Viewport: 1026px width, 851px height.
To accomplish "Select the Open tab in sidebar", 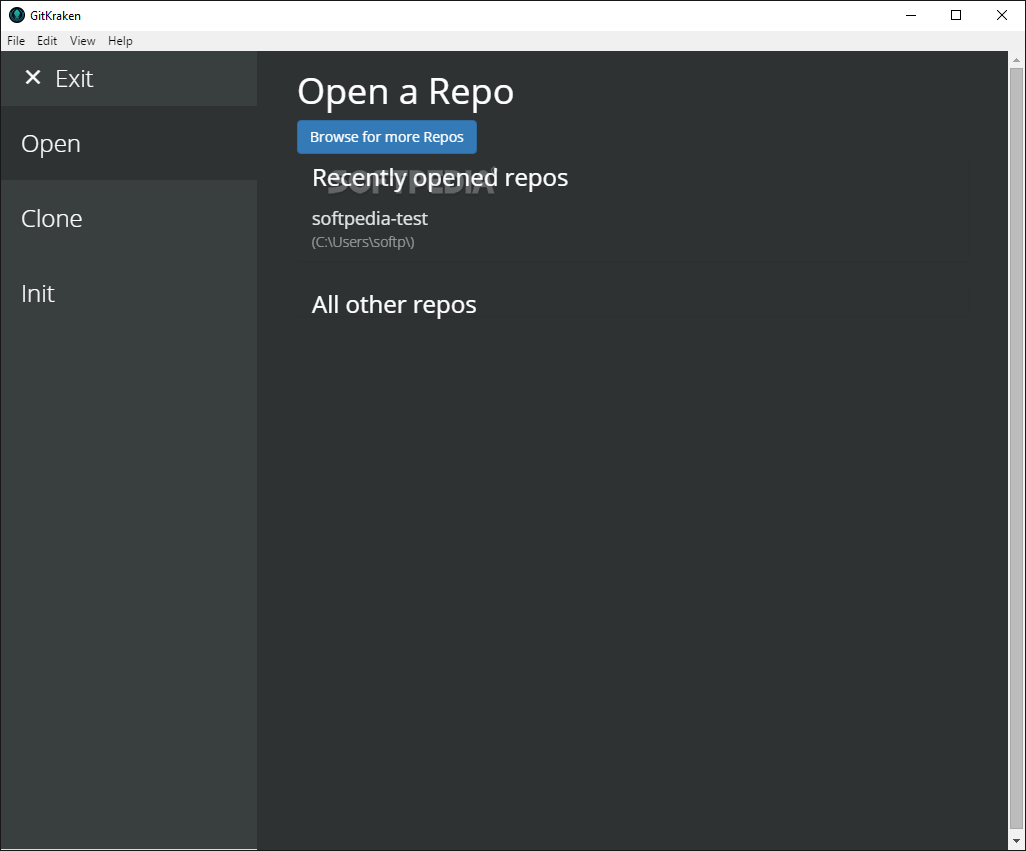I will (129, 143).
